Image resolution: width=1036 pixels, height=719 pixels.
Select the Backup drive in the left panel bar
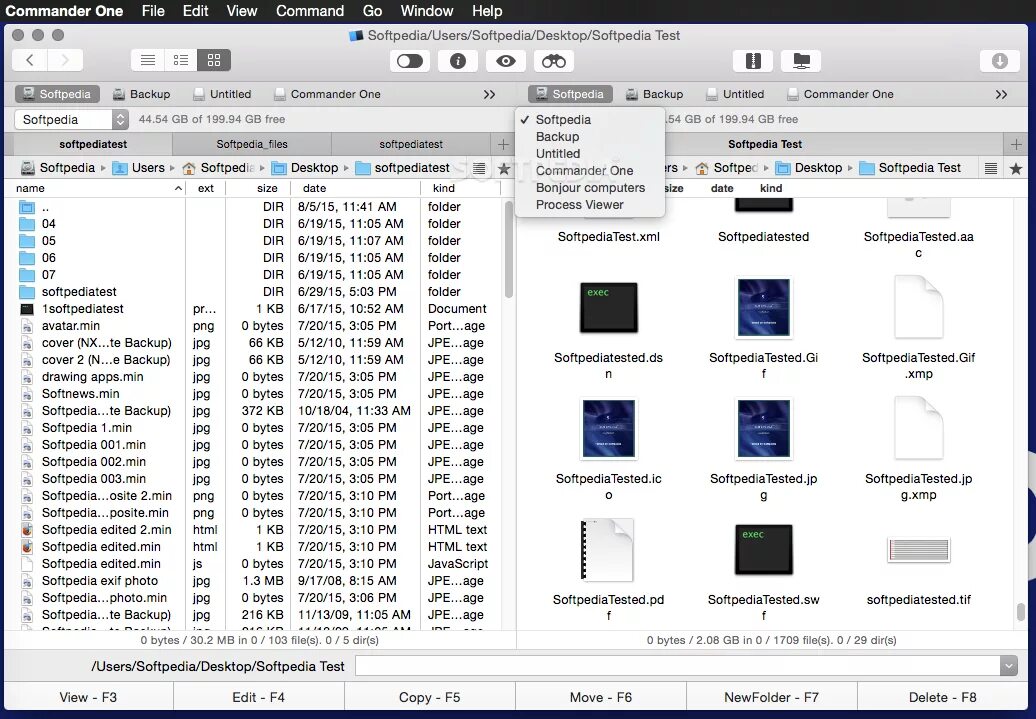(141, 94)
